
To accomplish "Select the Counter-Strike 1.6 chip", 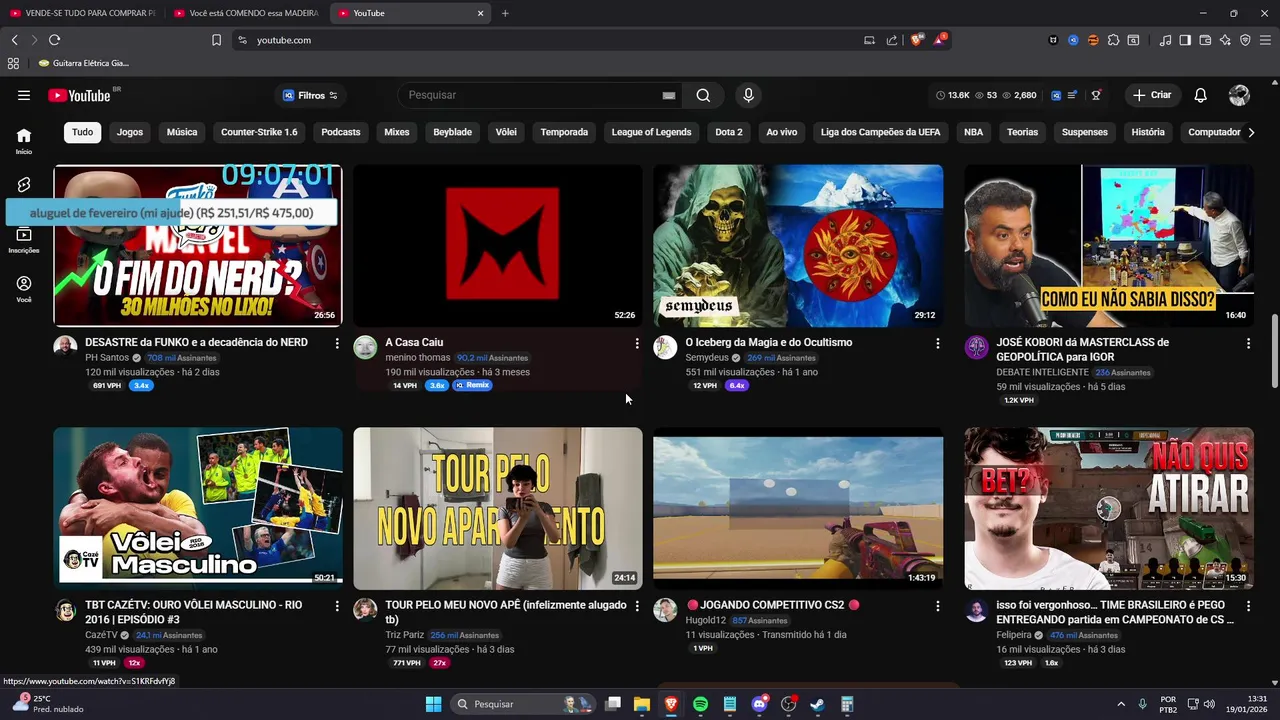I will 259,132.
